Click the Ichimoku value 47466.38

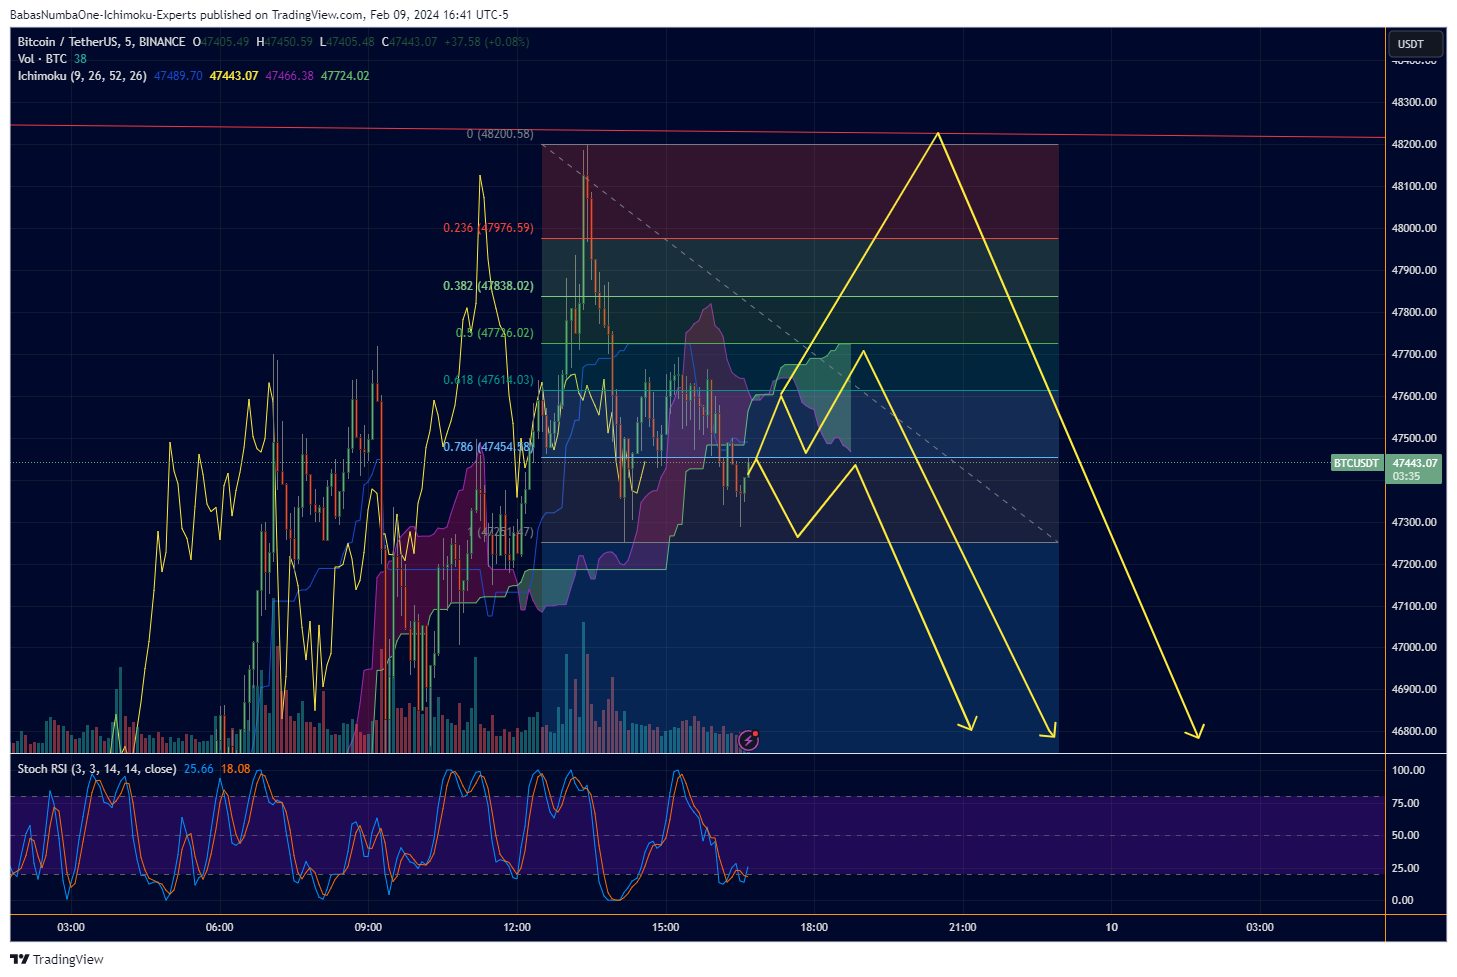click(289, 76)
